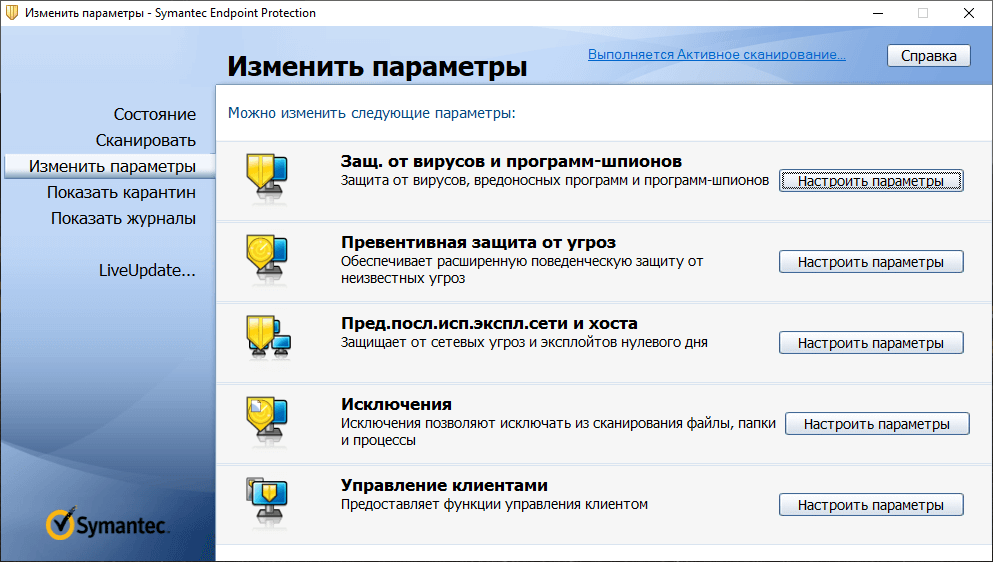Open the Состояние section

(155, 114)
